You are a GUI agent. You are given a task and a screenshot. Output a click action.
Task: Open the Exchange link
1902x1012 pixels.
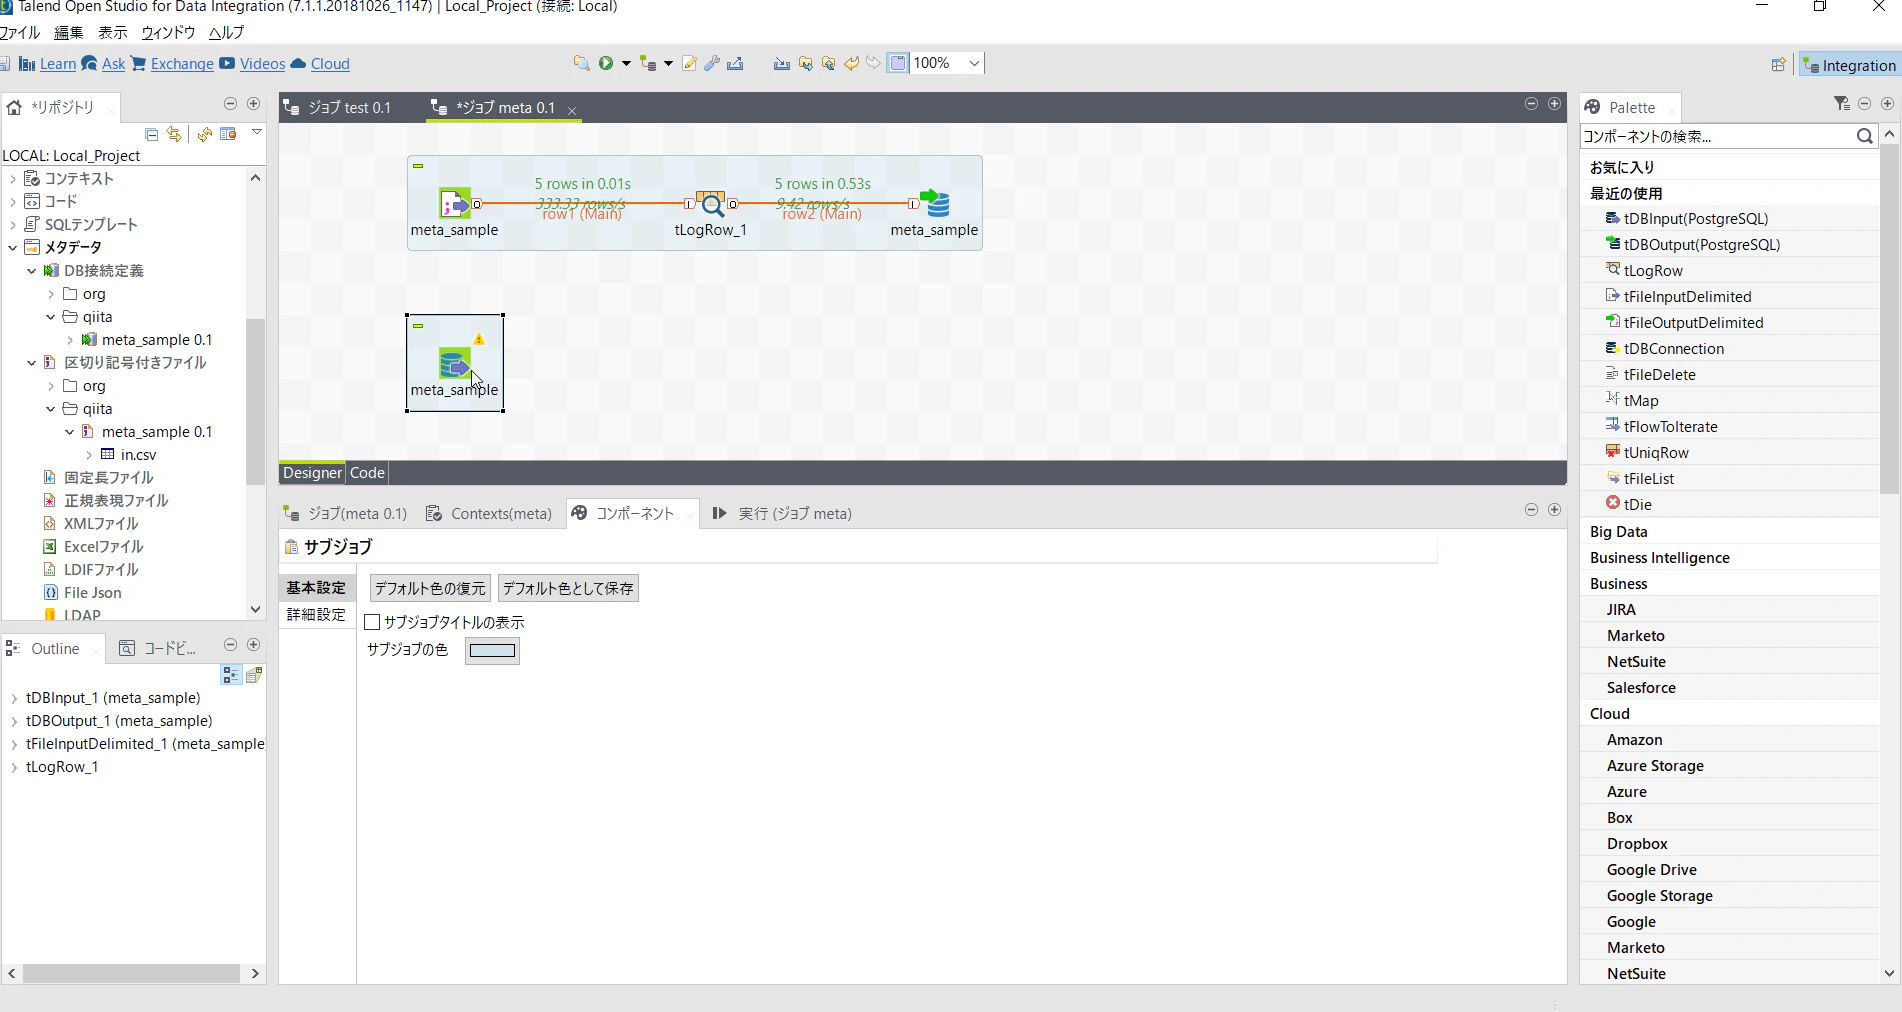(182, 64)
